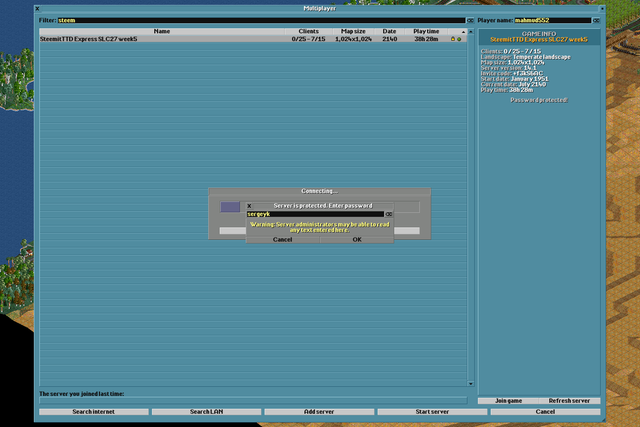Click the server list scrollbar track
Viewport: 640px width, 427px height.
(x=471, y=207)
